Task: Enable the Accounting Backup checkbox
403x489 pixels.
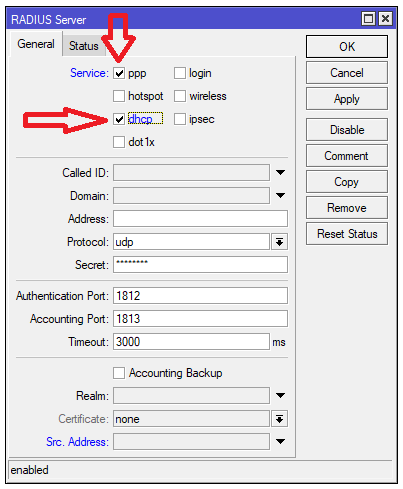Action: 119,373
